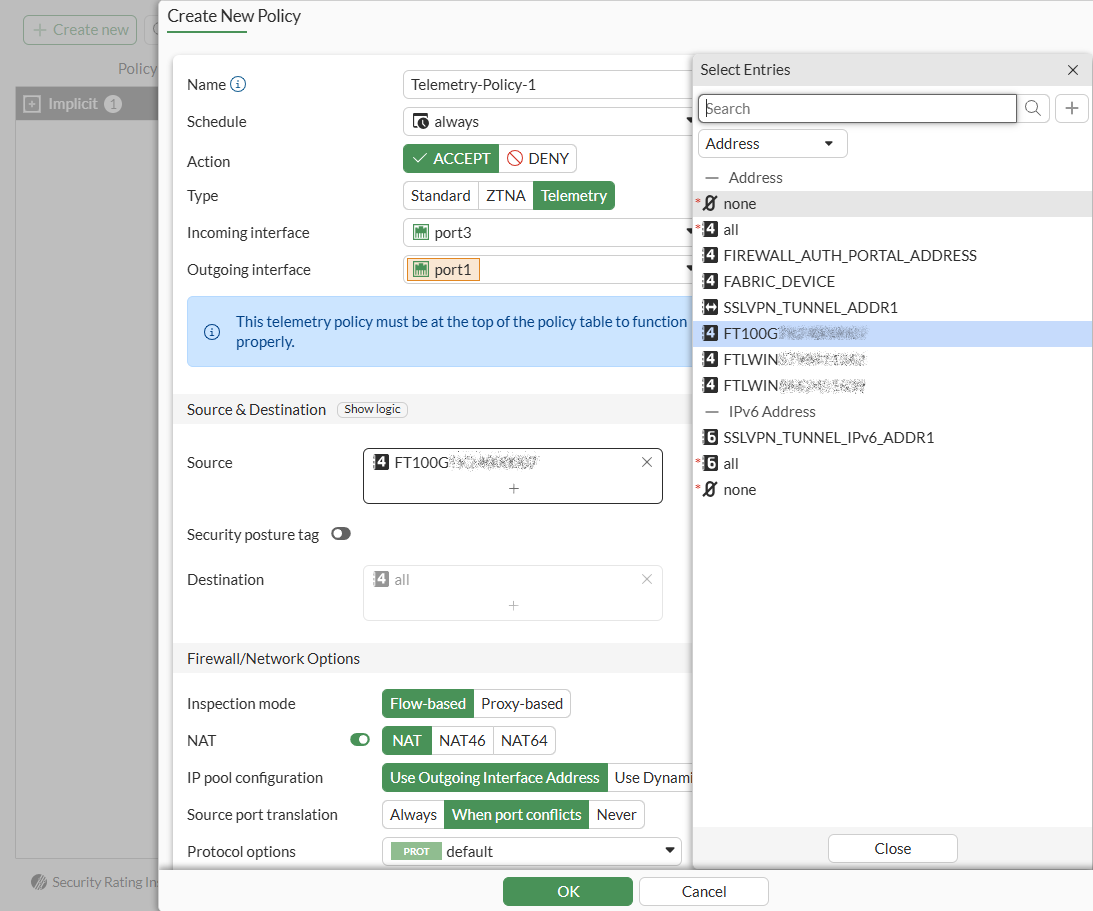
Task: Click the plus icon under the Source entry
Action: coord(513,489)
